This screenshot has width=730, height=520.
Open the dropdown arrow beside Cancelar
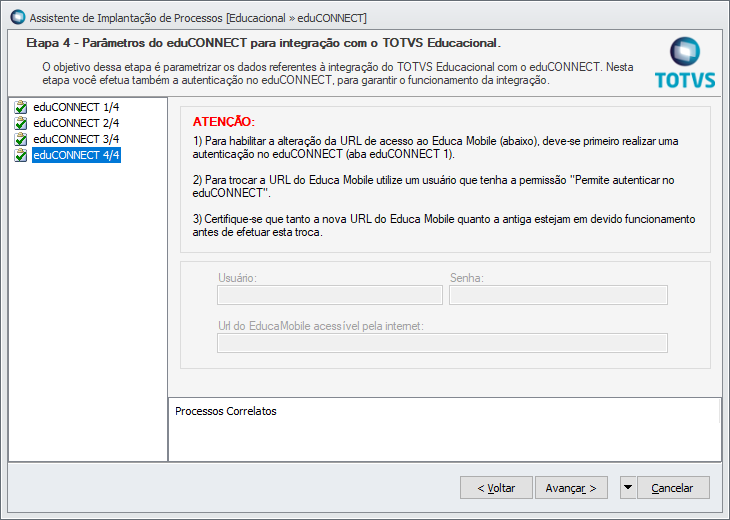pos(628,487)
